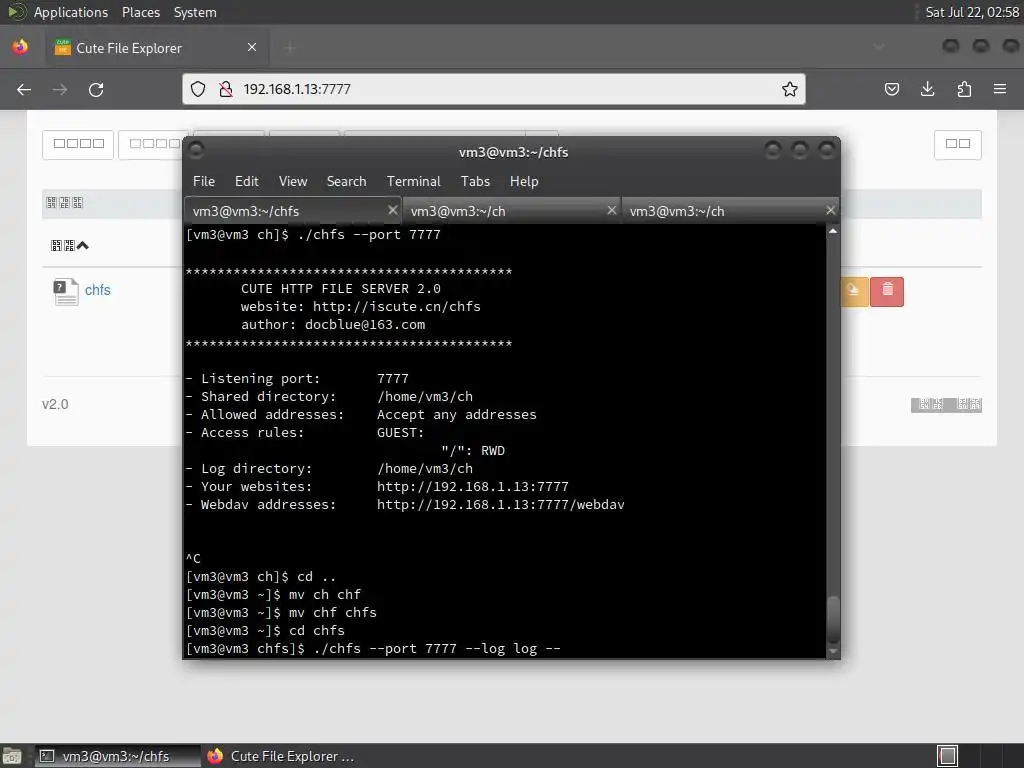Click terminal scrollbar down arrow
1024x768 pixels.
[x=833, y=651]
